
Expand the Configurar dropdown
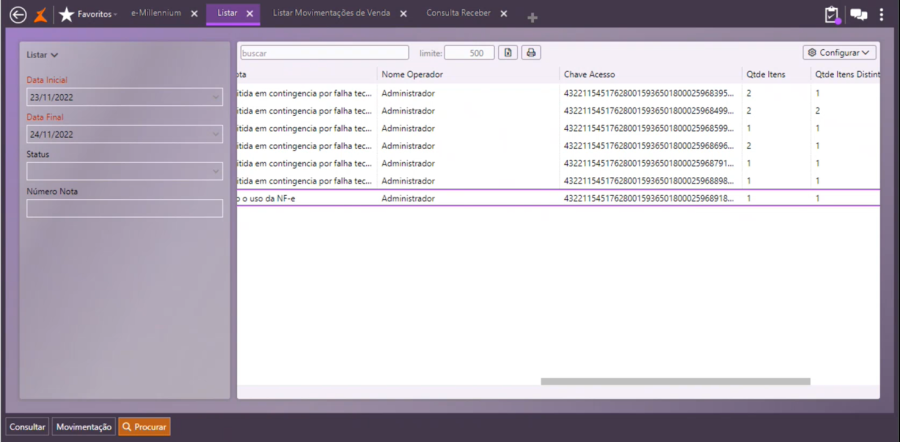[x=840, y=52]
